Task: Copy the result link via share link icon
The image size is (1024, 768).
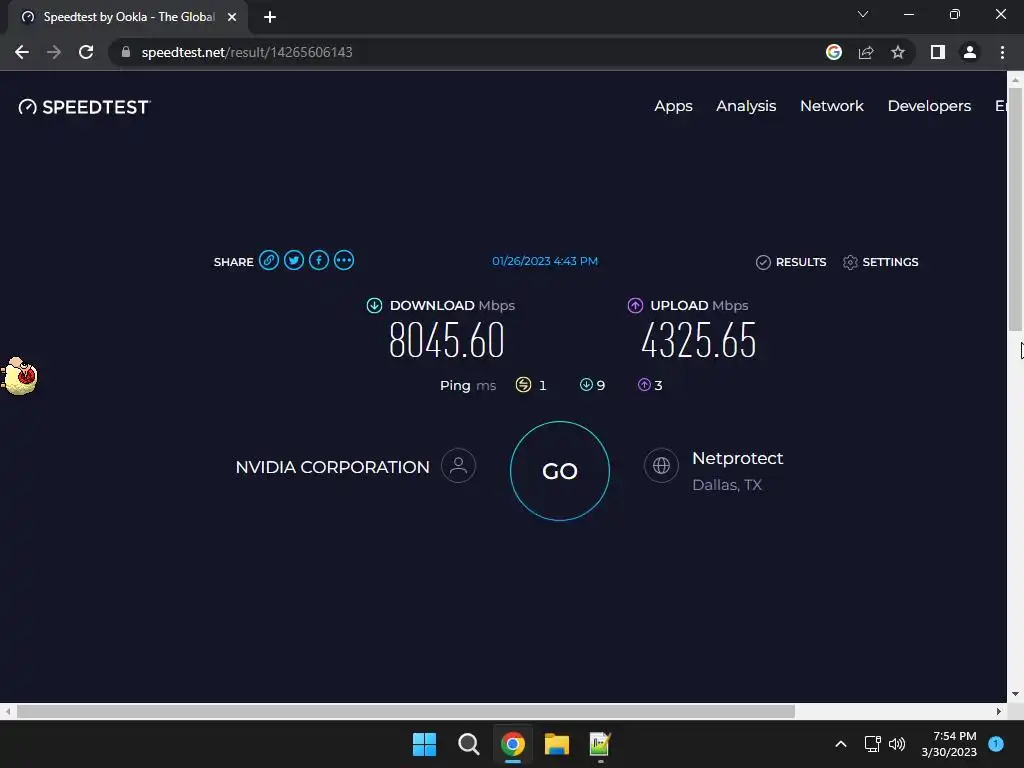Action: tap(268, 261)
